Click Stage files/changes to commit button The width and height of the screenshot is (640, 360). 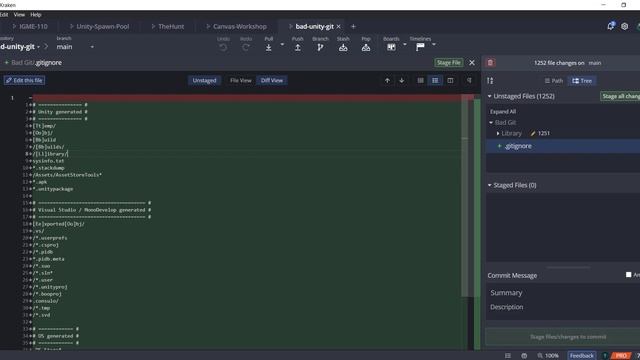pyautogui.click(x=567, y=337)
